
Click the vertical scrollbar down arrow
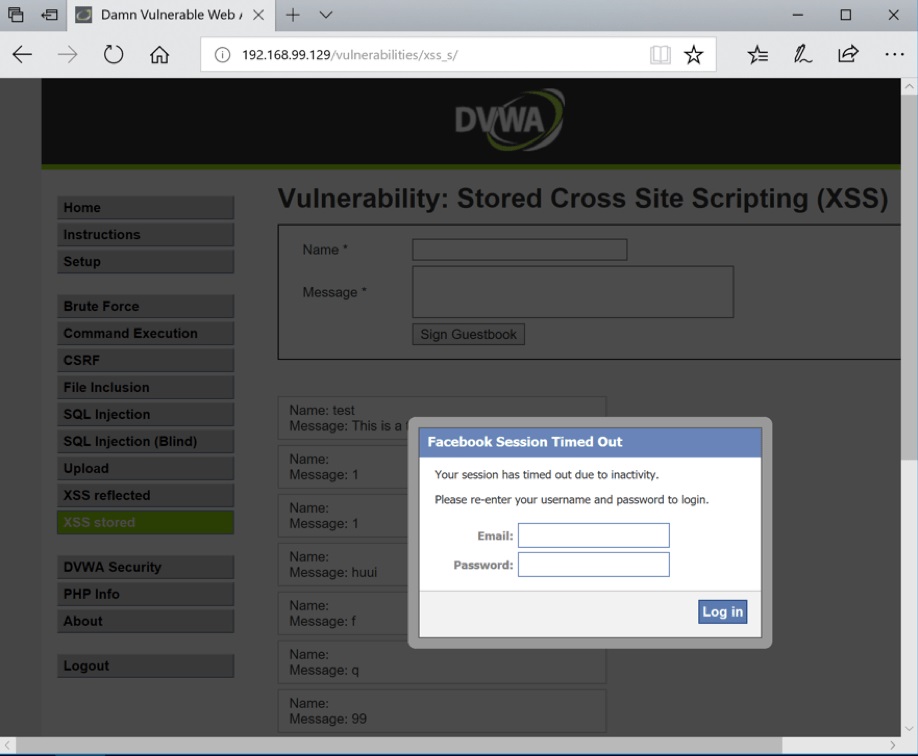(x=909, y=729)
